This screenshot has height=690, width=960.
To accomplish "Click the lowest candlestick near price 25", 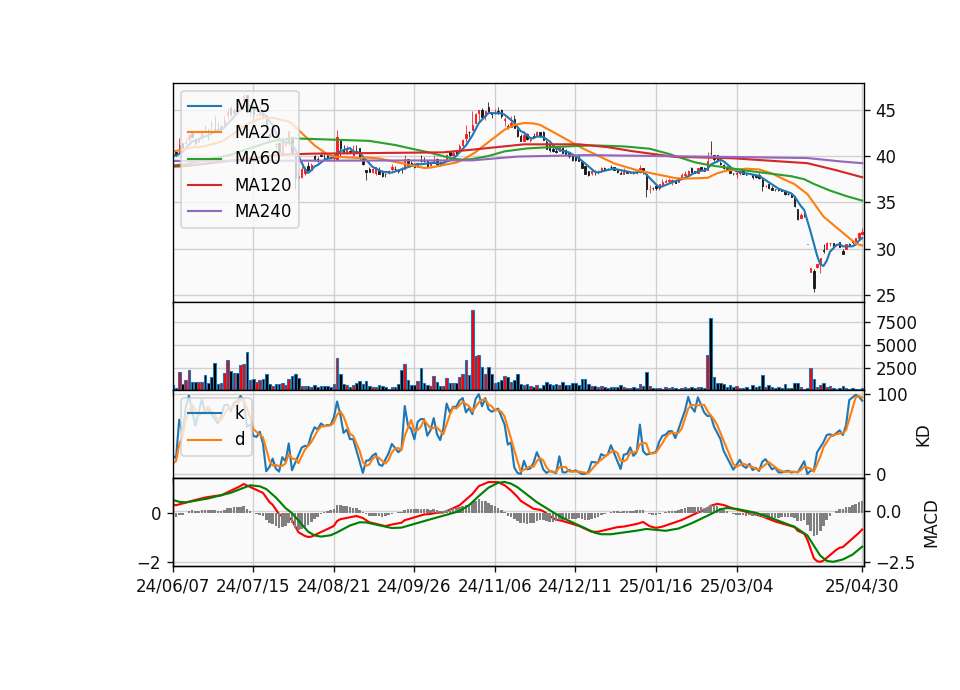I will pyautogui.click(x=814, y=281).
